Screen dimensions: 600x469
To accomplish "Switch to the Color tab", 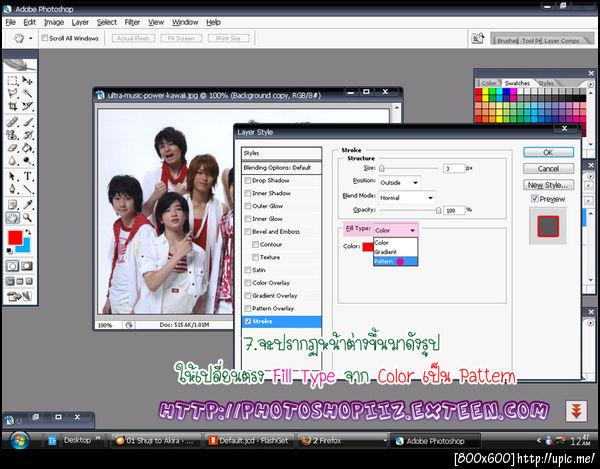I will (x=488, y=83).
